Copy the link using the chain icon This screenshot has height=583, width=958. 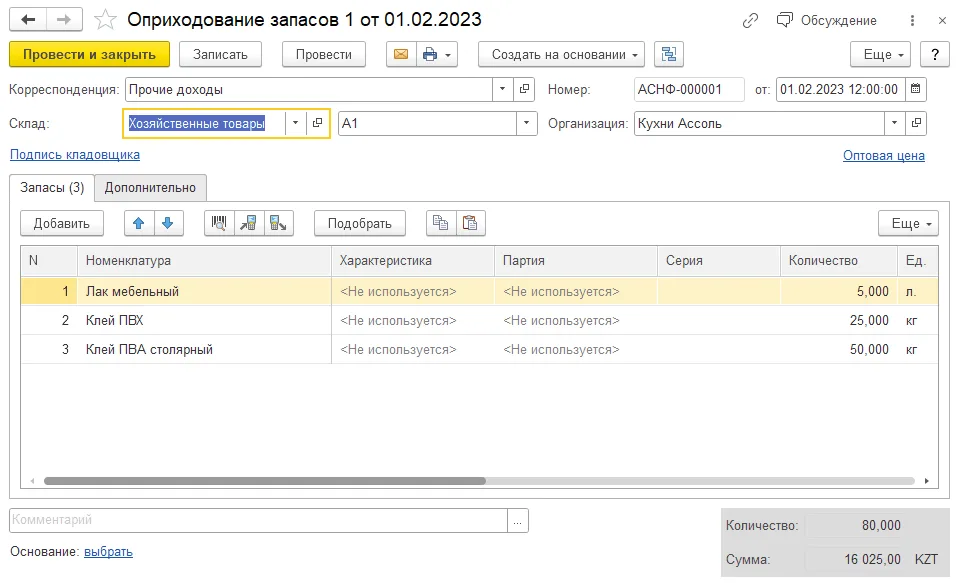point(750,21)
